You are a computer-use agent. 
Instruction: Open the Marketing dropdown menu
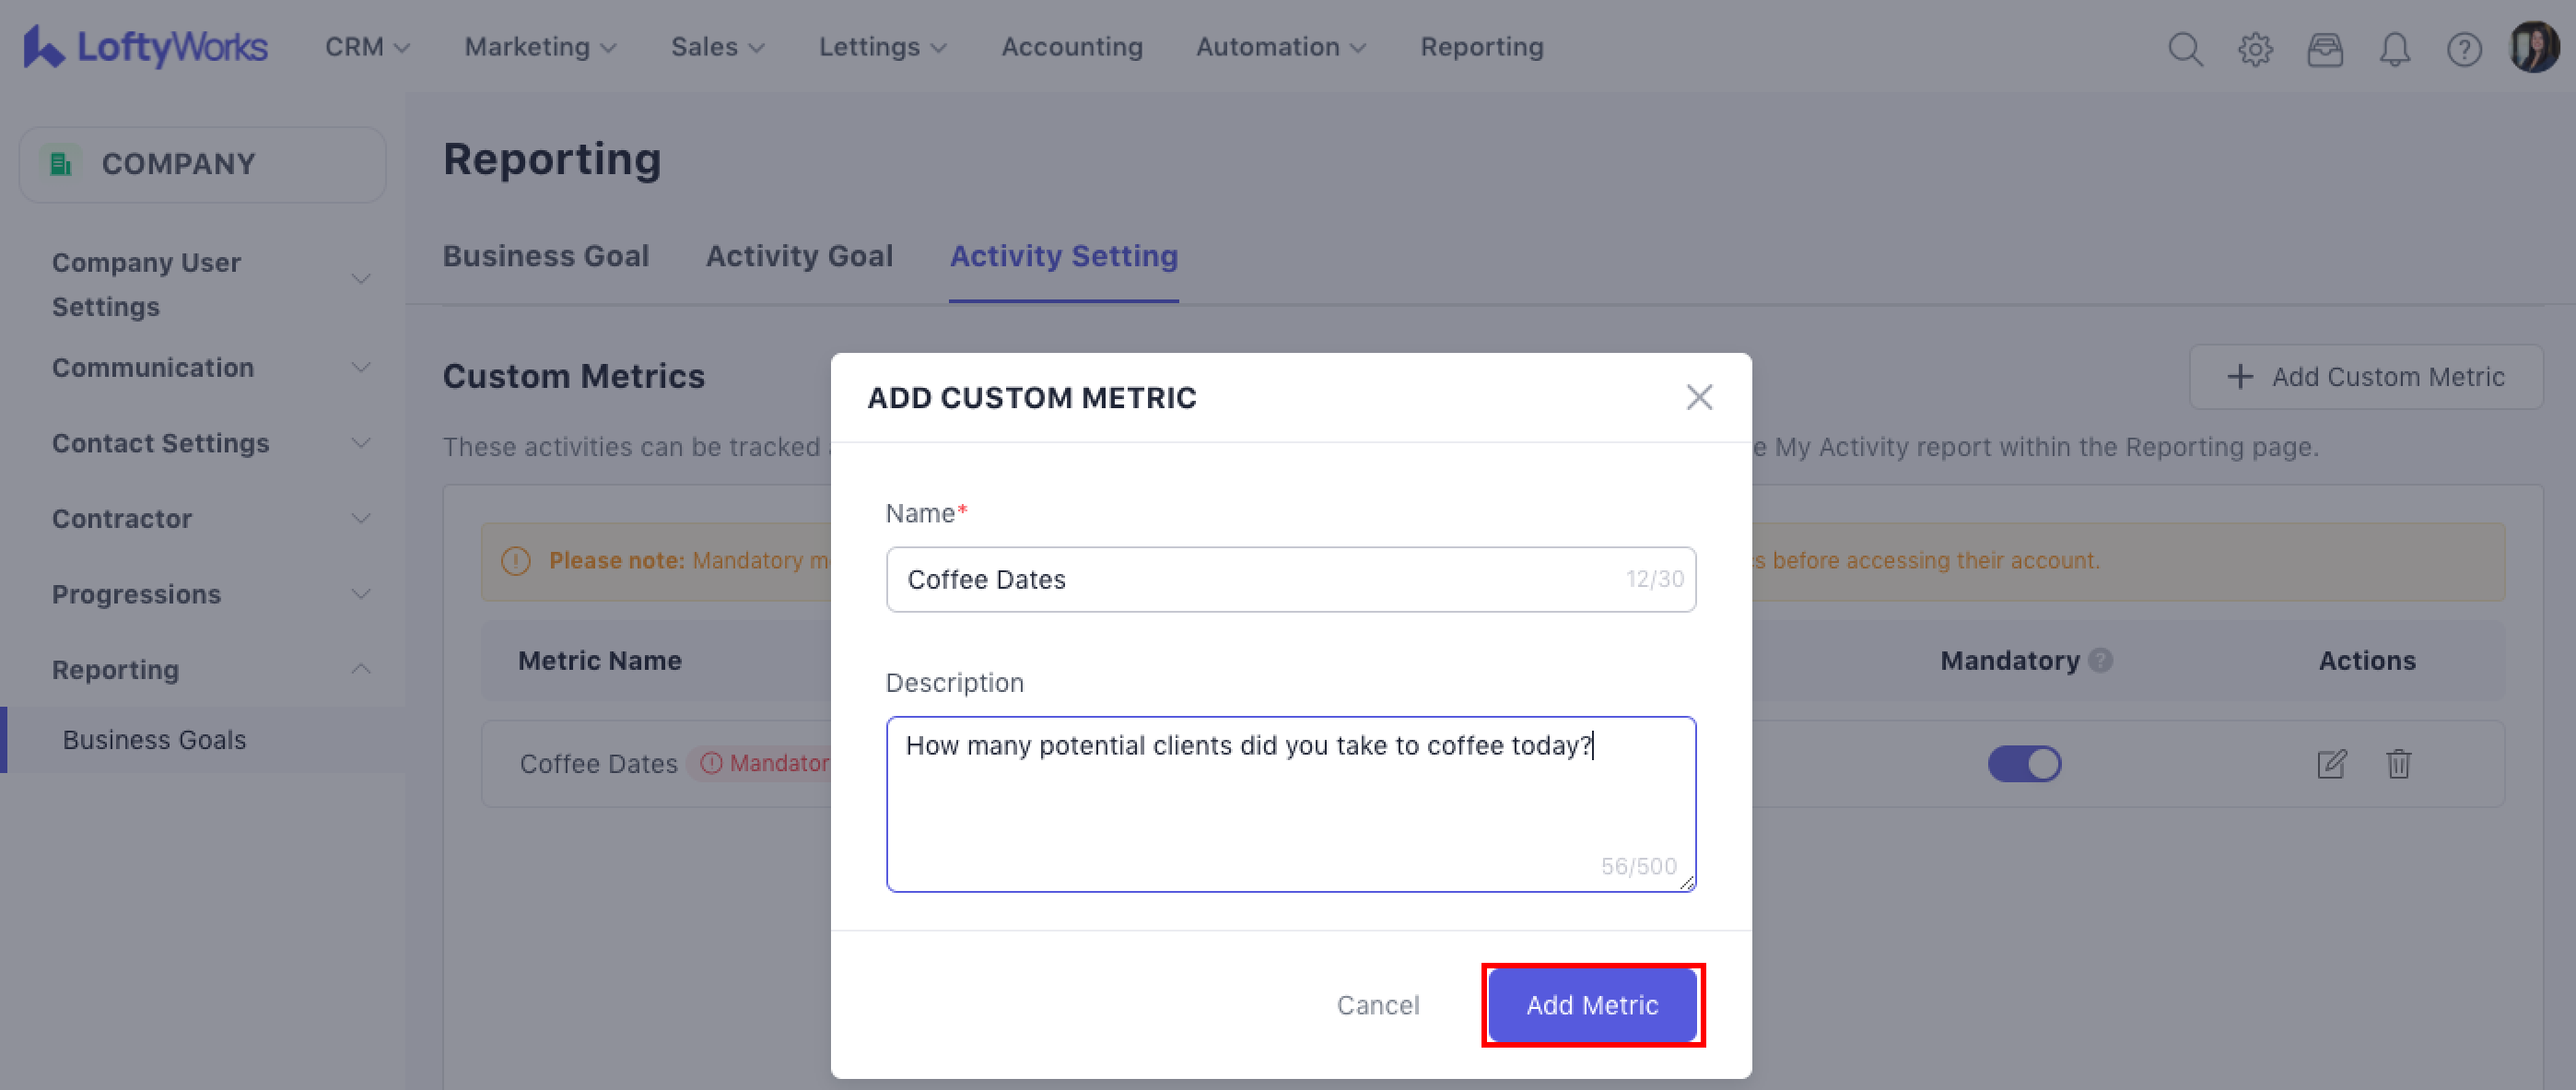click(x=540, y=47)
